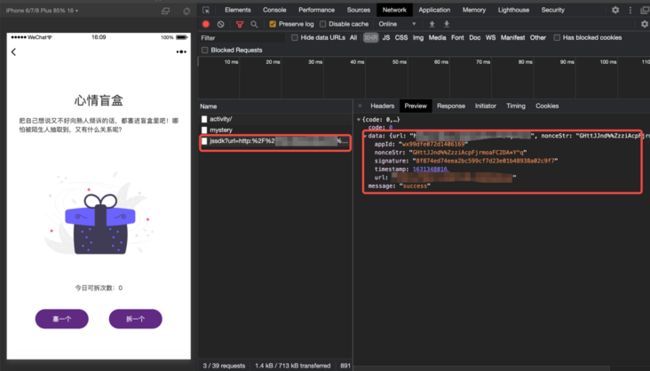Select the Network tab
Viewport: 650px width, 371px height.
pyautogui.click(x=394, y=10)
